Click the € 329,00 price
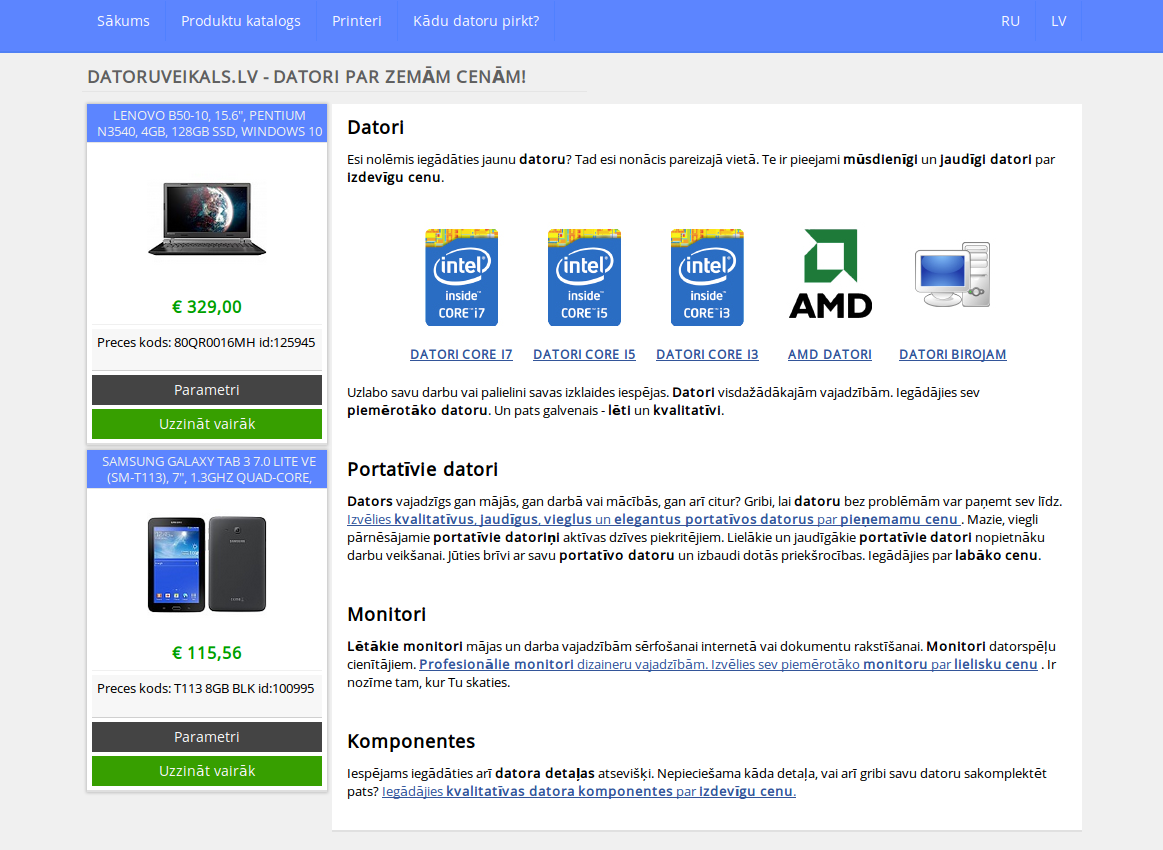Viewport: 1163px width, 850px height. click(207, 307)
